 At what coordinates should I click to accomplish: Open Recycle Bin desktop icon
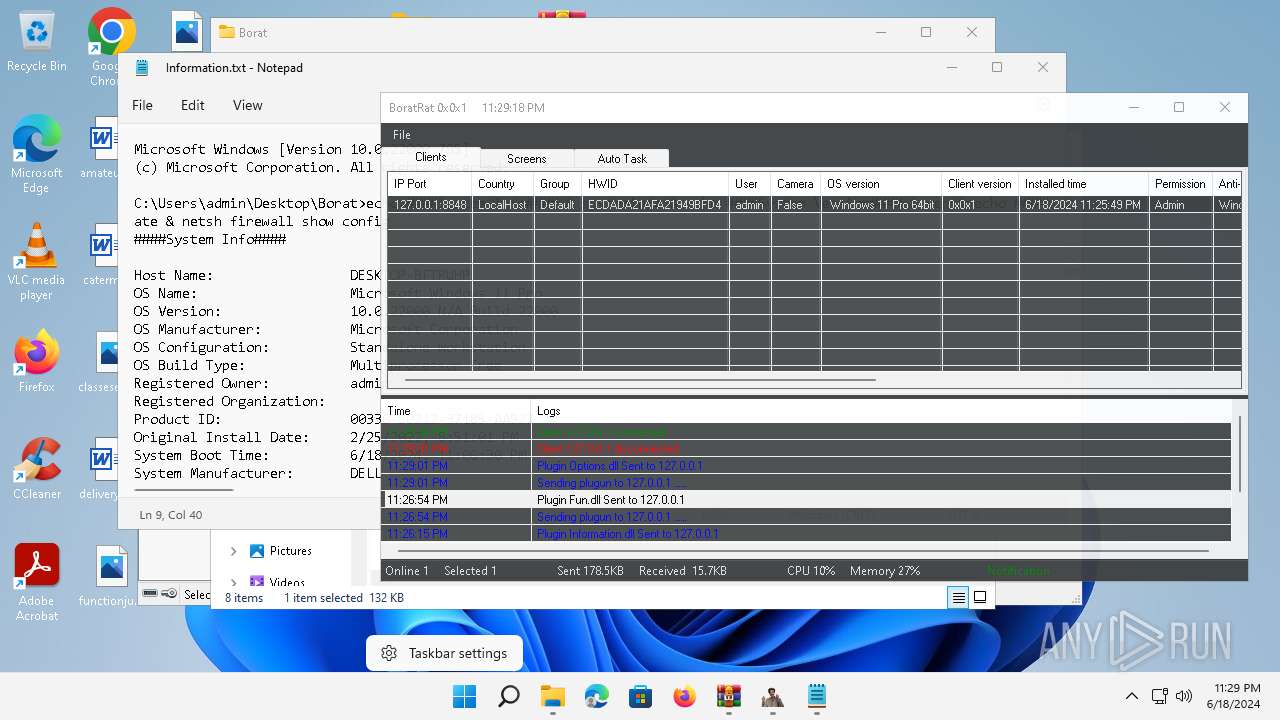pos(37,42)
